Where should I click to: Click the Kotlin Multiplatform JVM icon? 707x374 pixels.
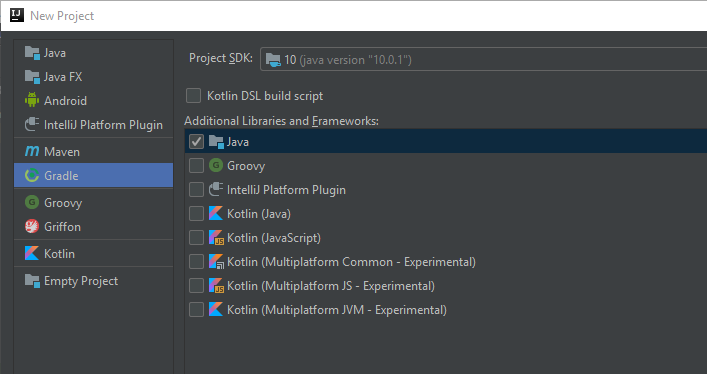[x=216, y=309]
